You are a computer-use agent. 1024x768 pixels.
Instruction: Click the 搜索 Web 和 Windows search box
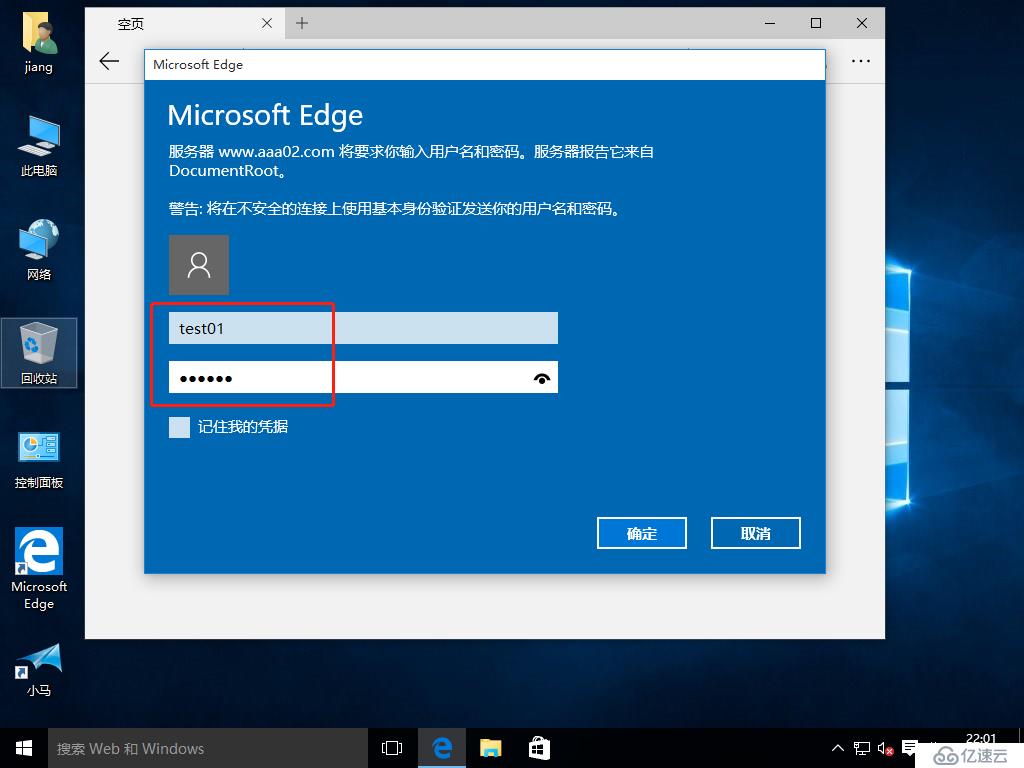tap(208, 748)
